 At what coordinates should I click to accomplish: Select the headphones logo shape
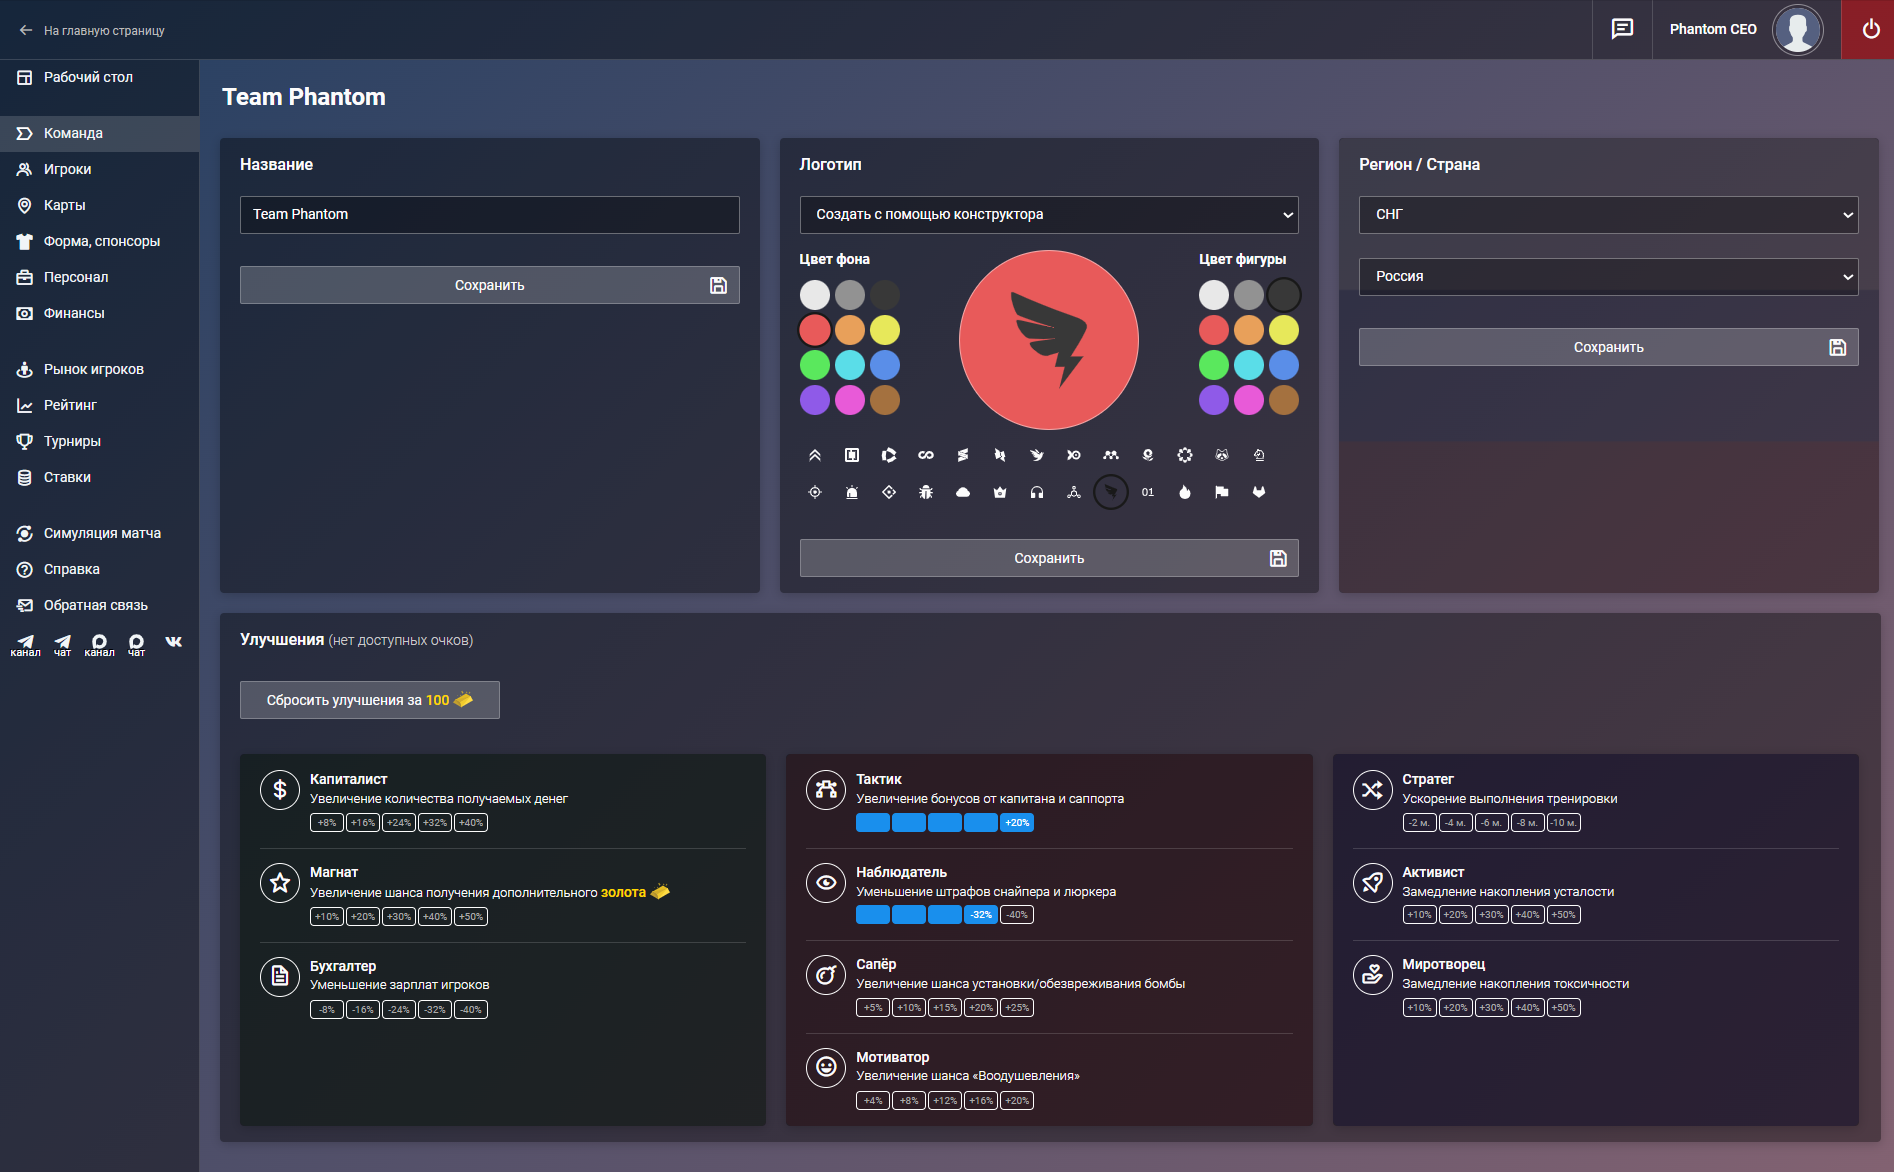(1037, 492)
